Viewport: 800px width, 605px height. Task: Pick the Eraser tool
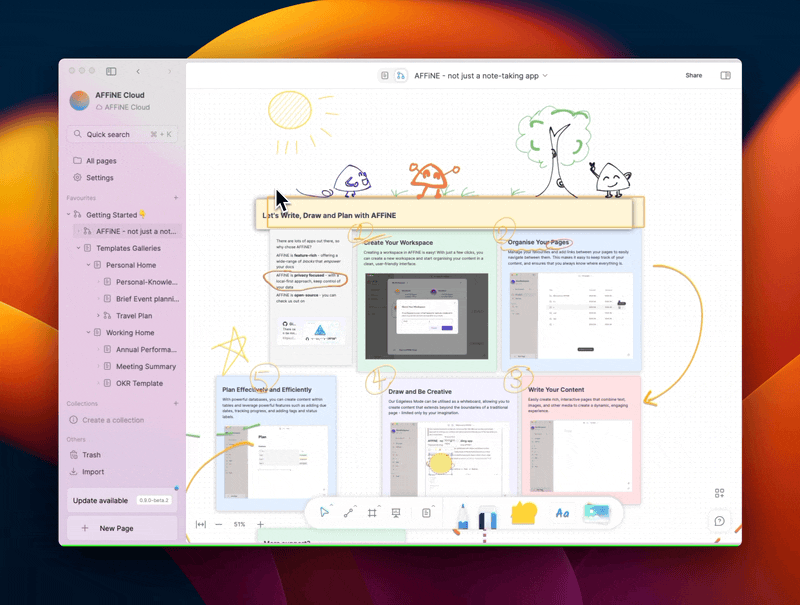pos(487,516)
